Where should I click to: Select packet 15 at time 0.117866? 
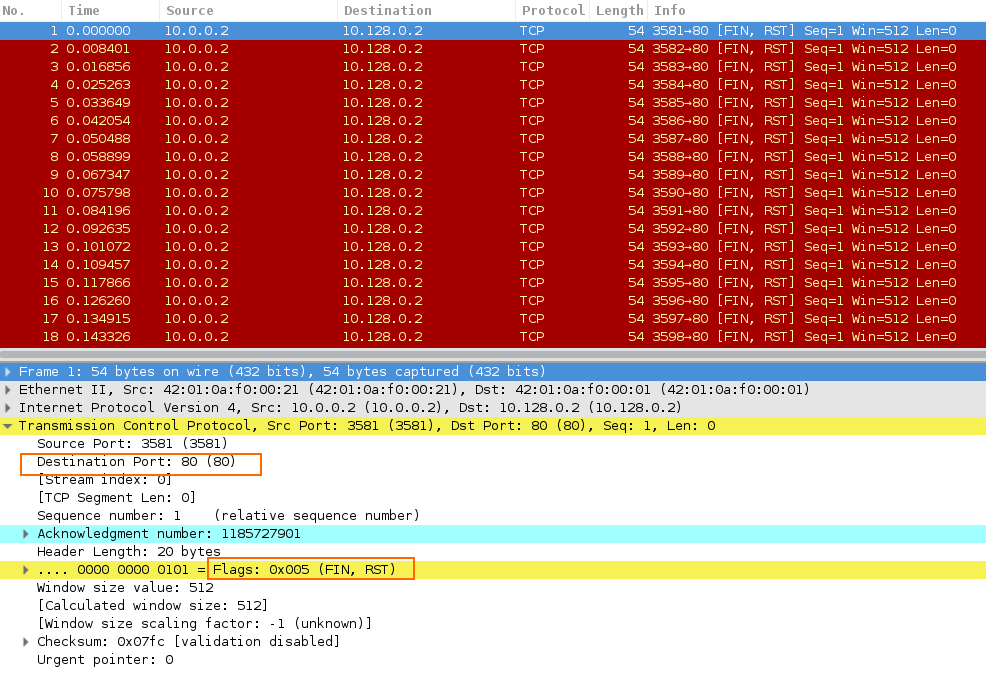point(493,282)
